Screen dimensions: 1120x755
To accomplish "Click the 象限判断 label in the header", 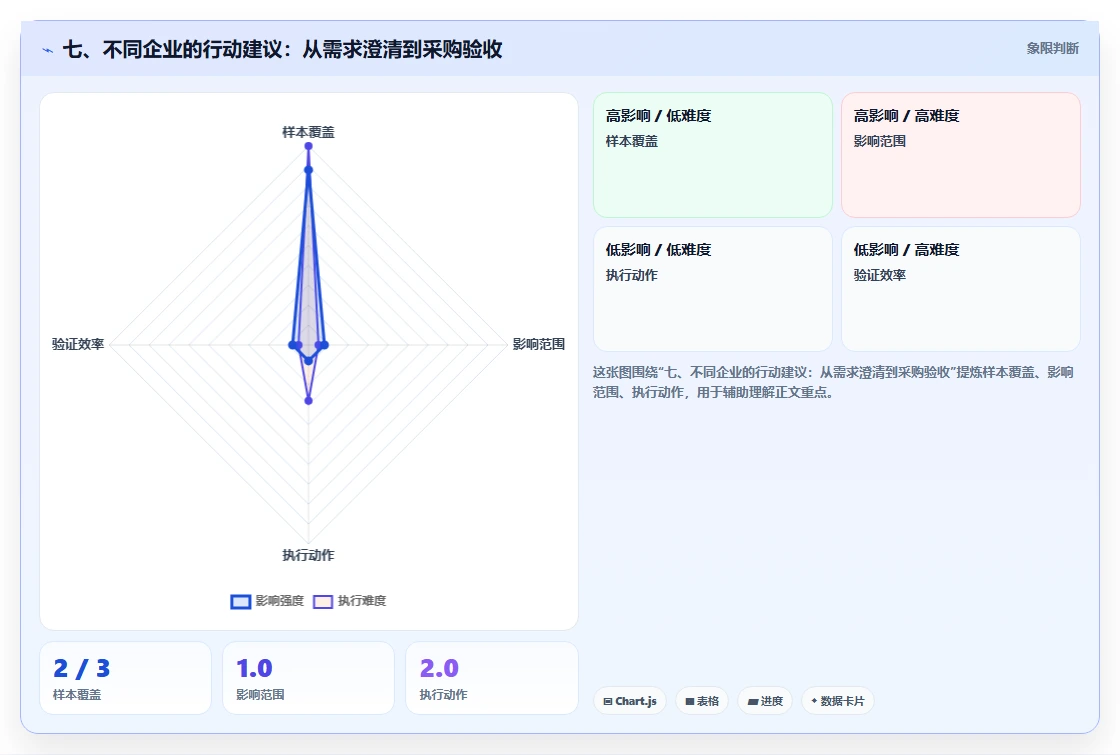I will [x=1052, y=49].
